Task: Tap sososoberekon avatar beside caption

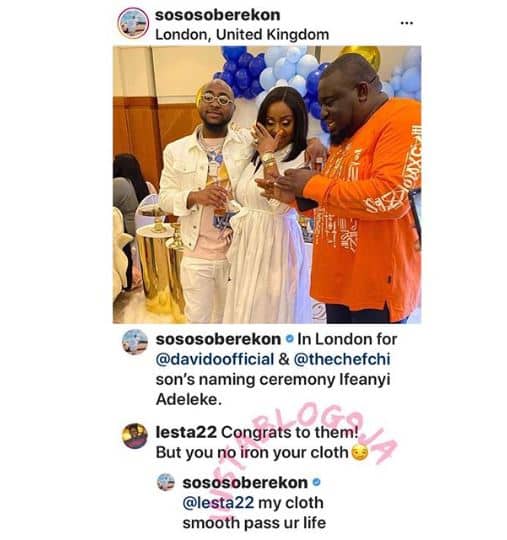Action: 135,342
